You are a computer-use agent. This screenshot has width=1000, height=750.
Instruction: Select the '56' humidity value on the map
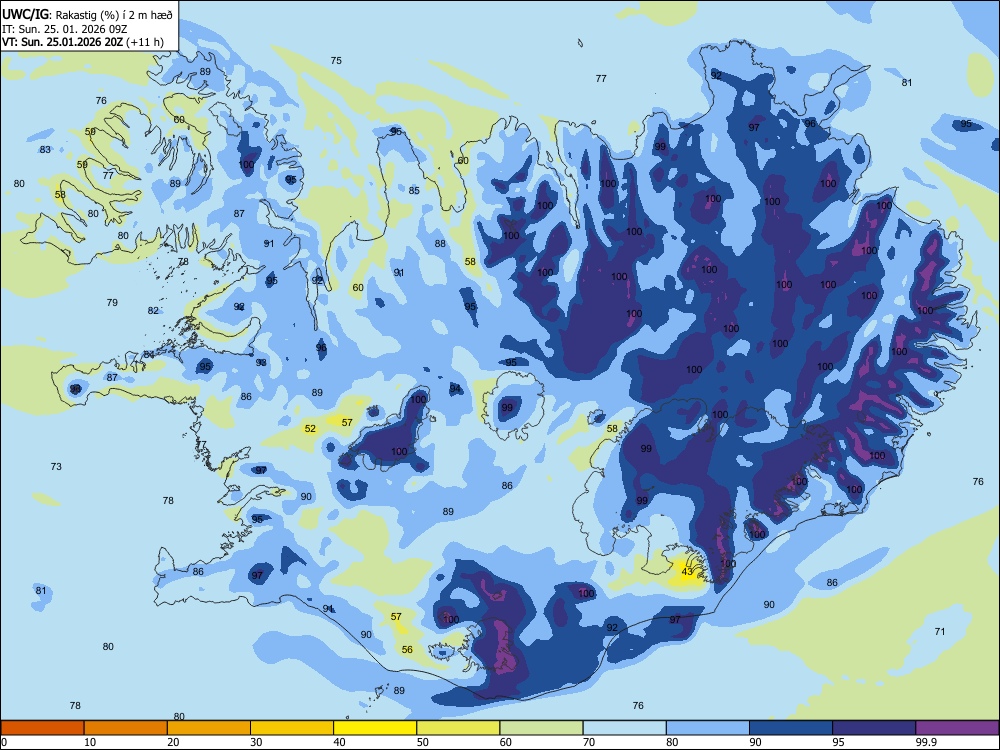[407, 649]
